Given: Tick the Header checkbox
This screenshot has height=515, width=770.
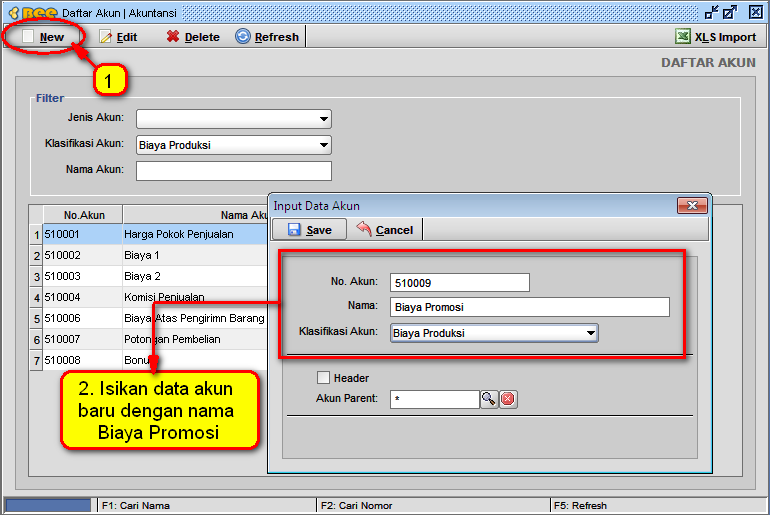Looking at the screenshot, I should tap(323, 378).
